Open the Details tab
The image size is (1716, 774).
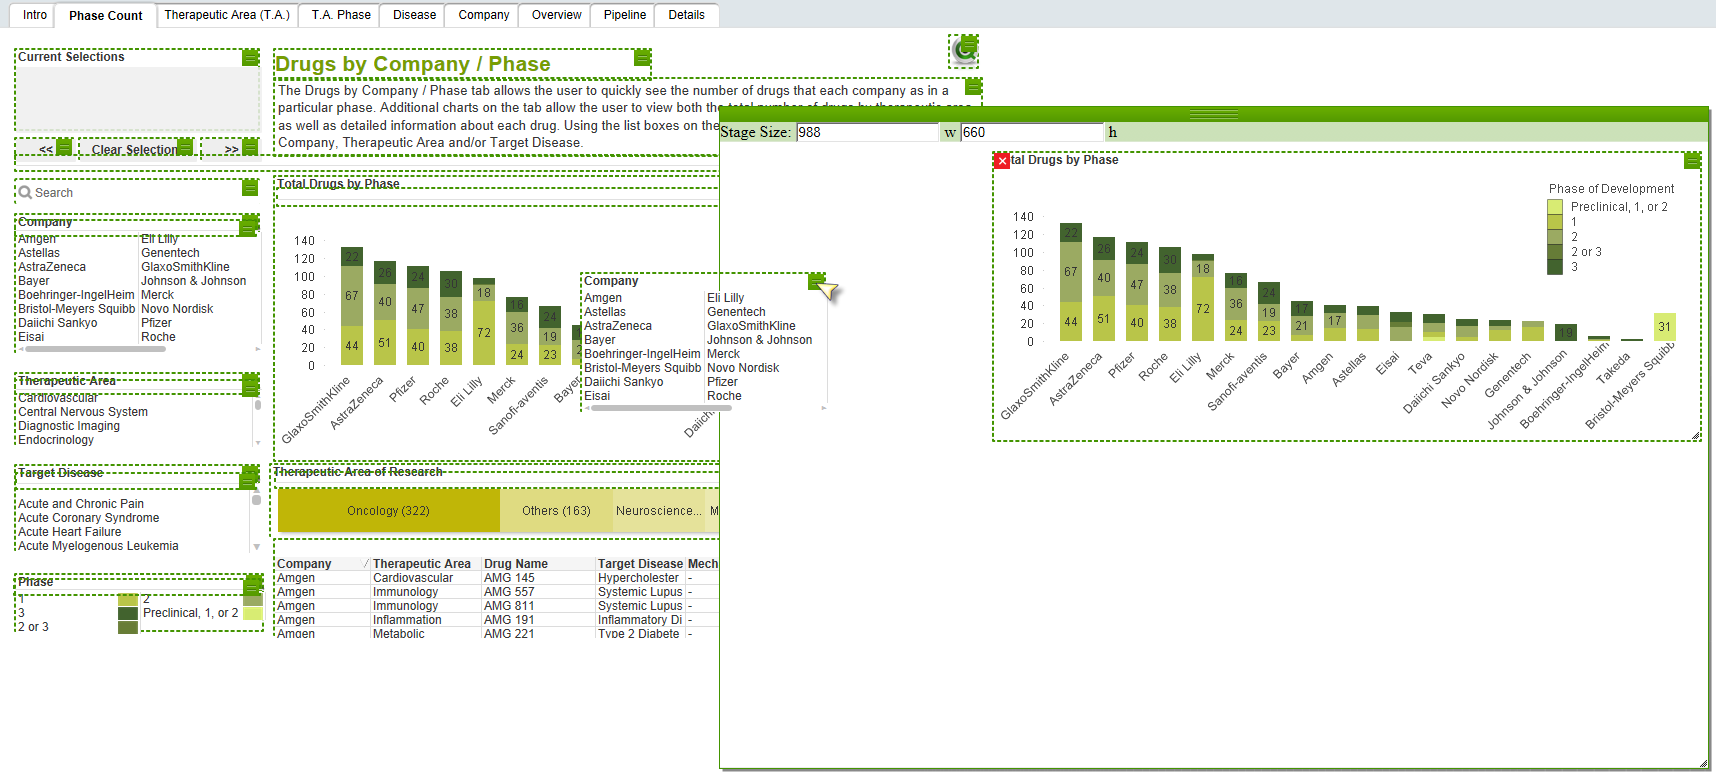tap(686, 15)
